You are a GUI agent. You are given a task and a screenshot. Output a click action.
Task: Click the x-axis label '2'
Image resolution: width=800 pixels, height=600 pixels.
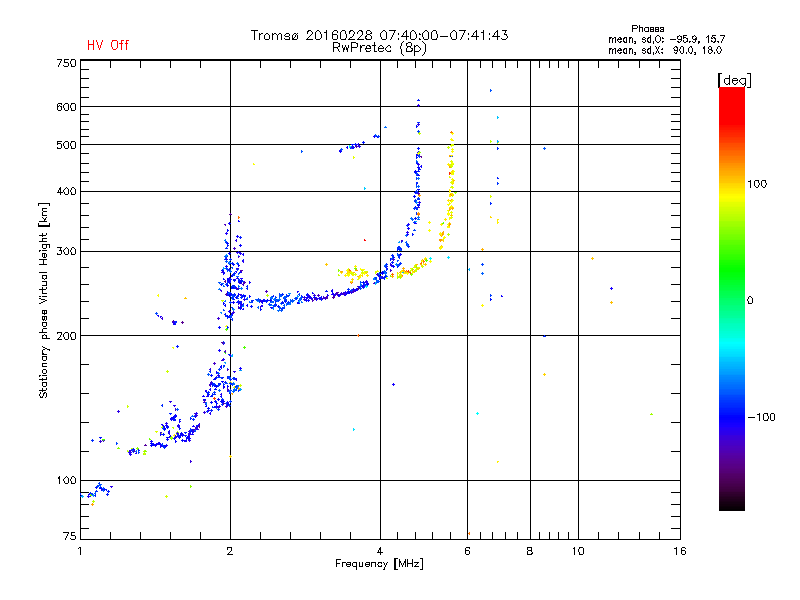[x=230, y=551]
